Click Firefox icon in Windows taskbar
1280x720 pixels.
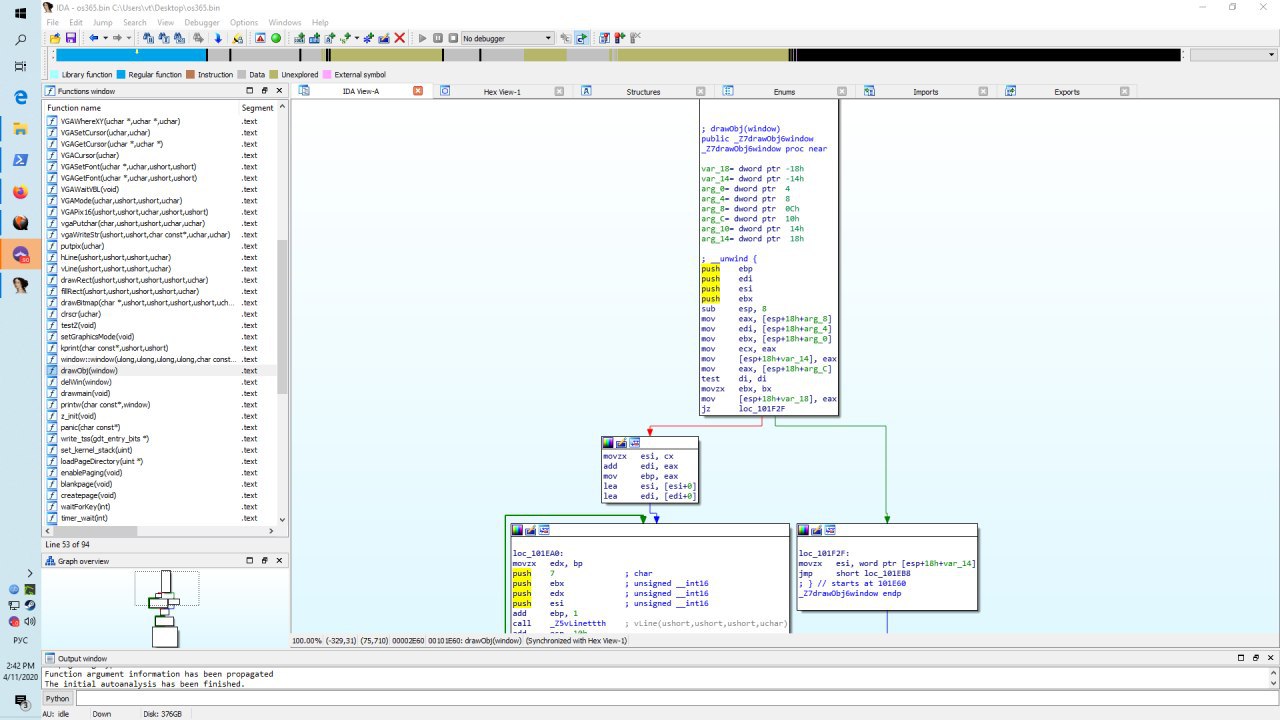(20, 191)
